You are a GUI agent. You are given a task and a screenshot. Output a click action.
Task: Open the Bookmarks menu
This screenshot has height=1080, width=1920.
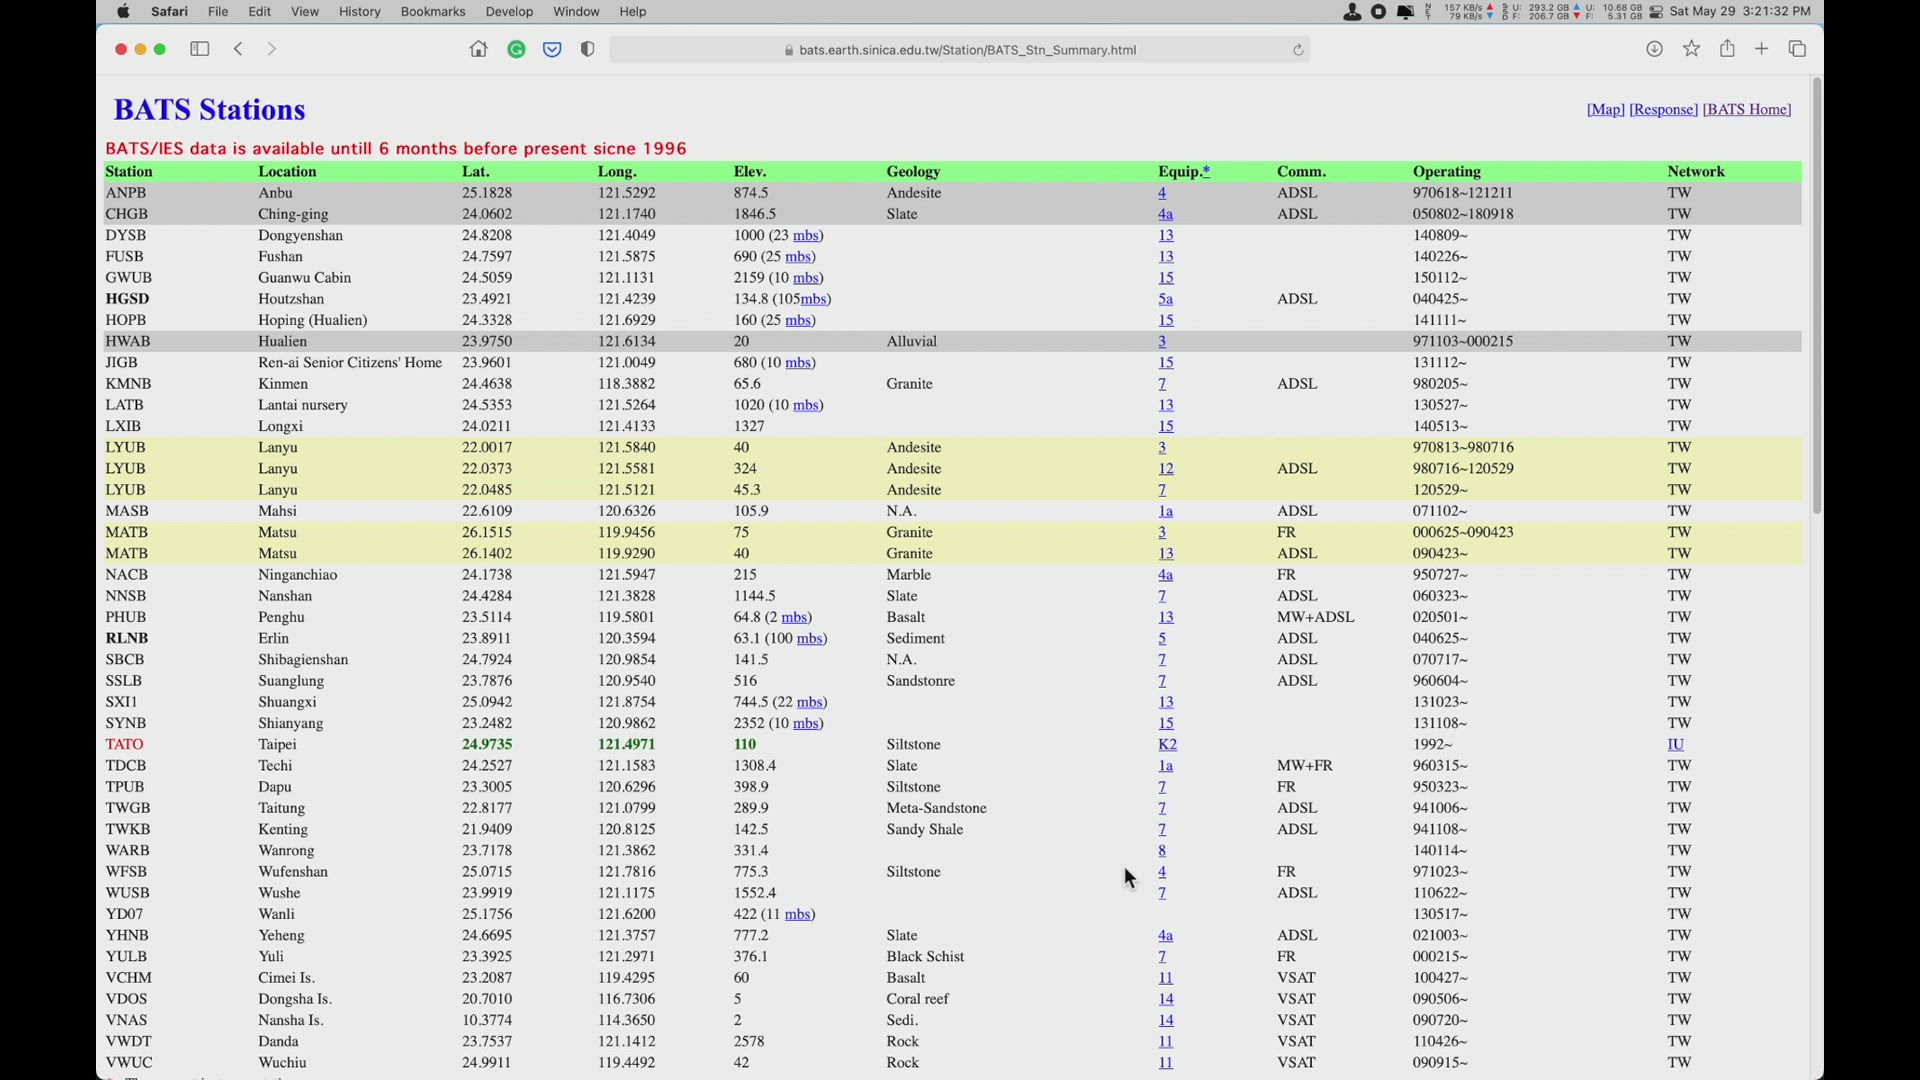pos(432,12)
